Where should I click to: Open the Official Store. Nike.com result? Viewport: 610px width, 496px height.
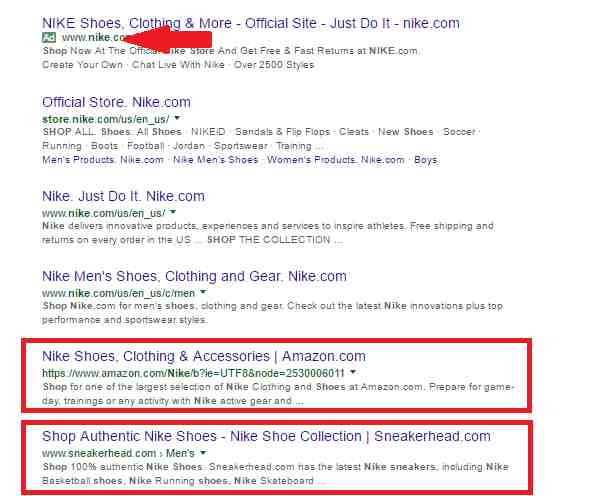[x=116, y=102]
